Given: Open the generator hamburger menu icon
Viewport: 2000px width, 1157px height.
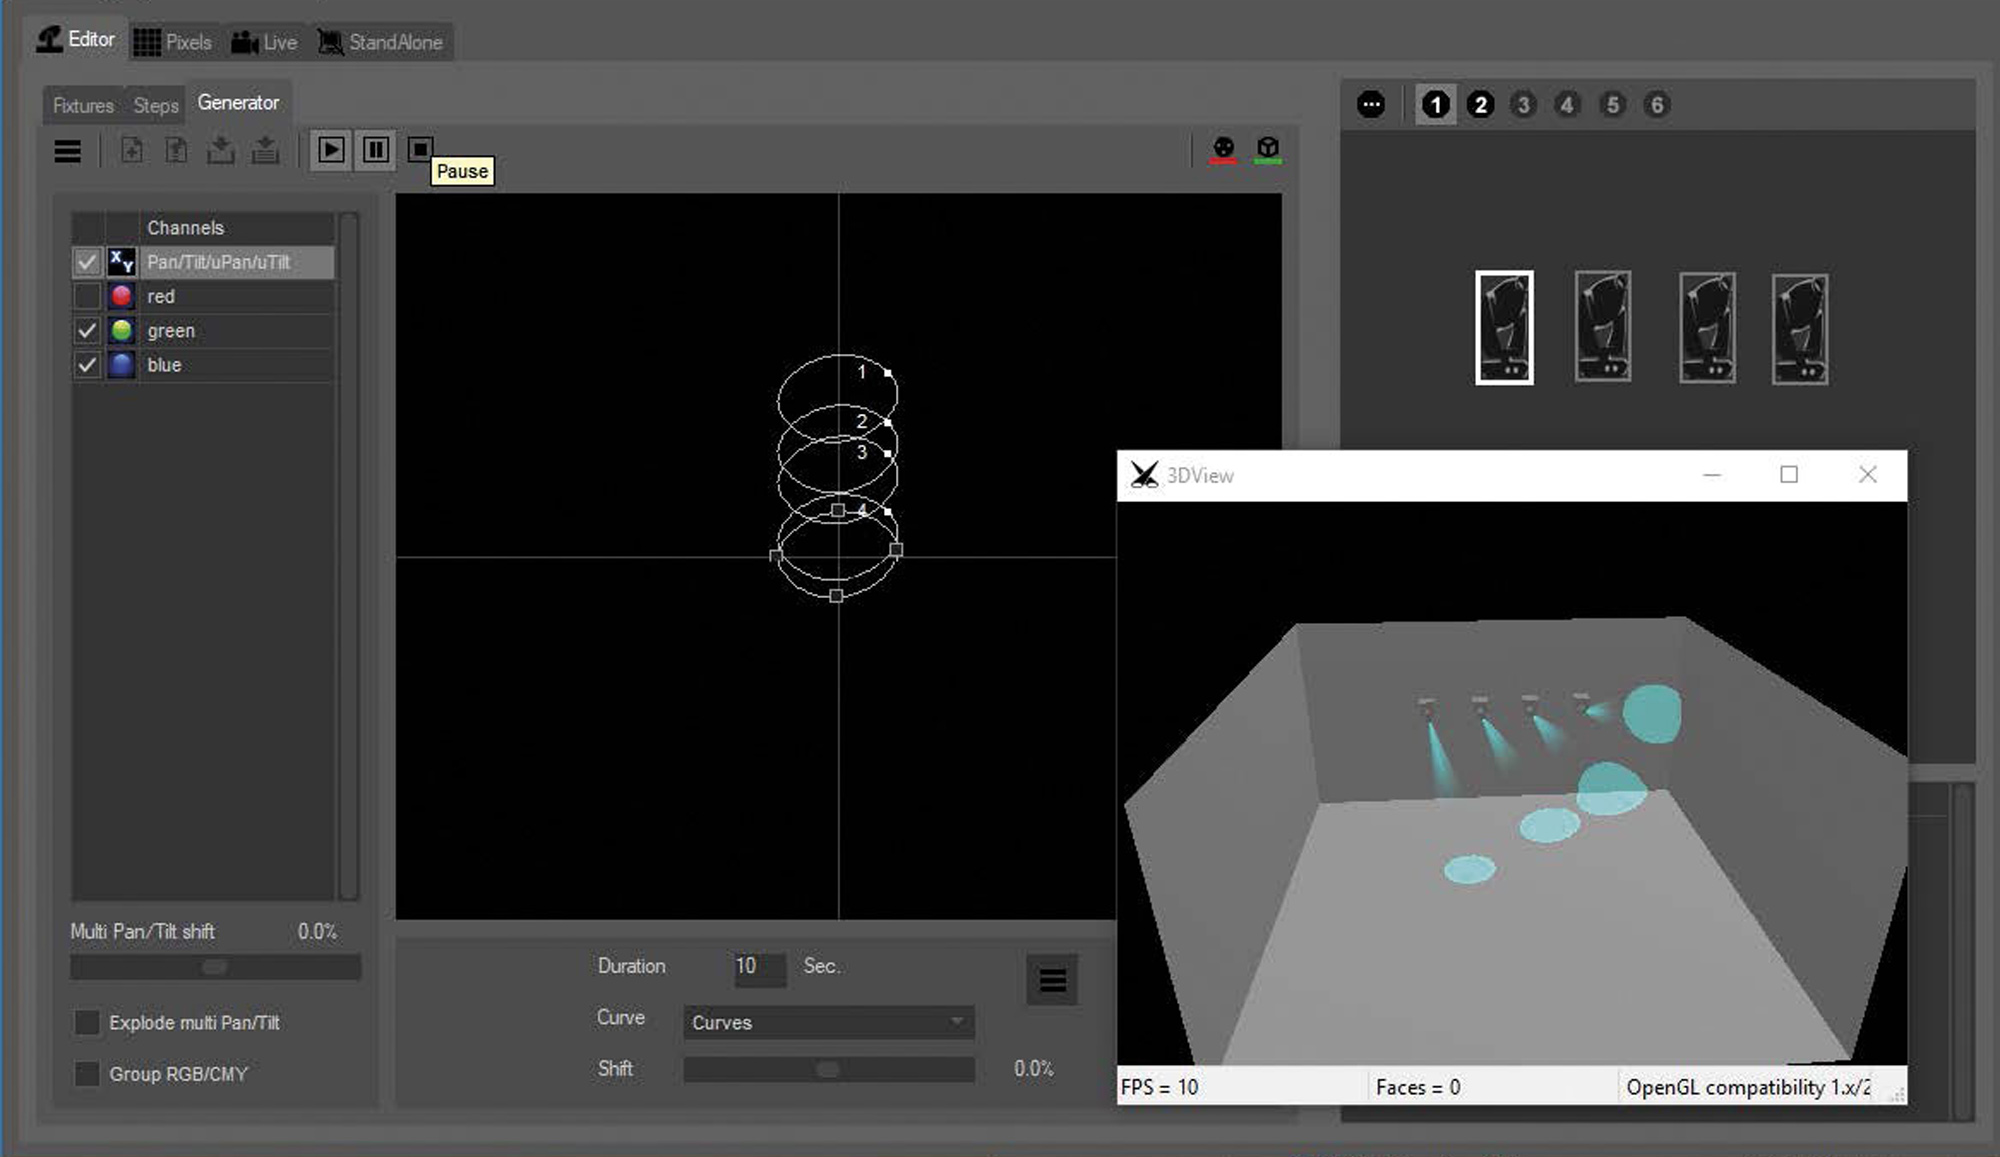Looking at the screenshot, I should (68, 152).
